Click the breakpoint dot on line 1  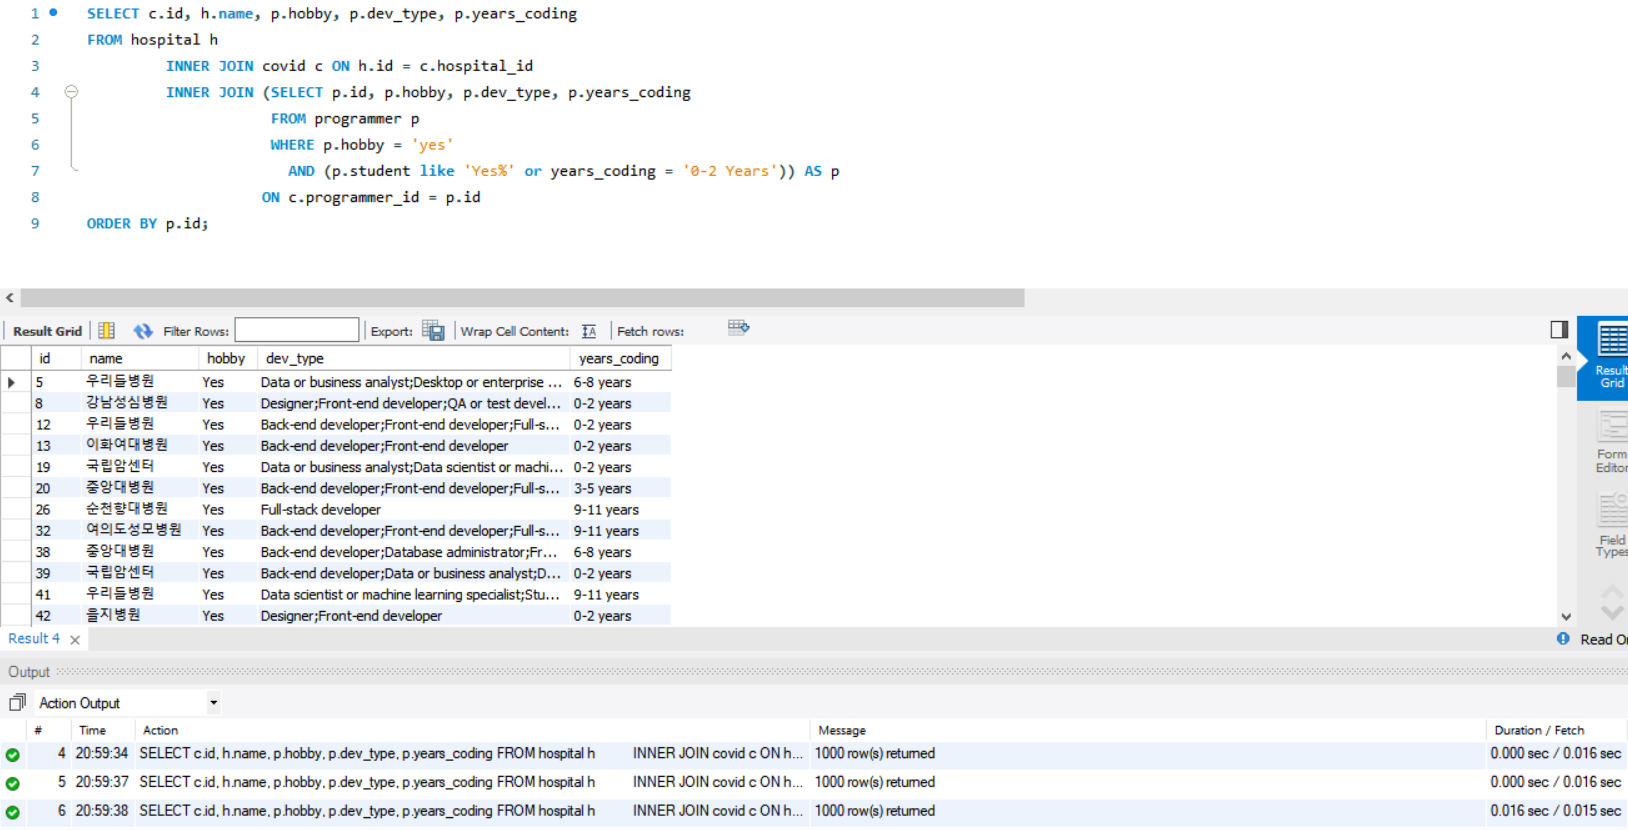coord(53,13)
